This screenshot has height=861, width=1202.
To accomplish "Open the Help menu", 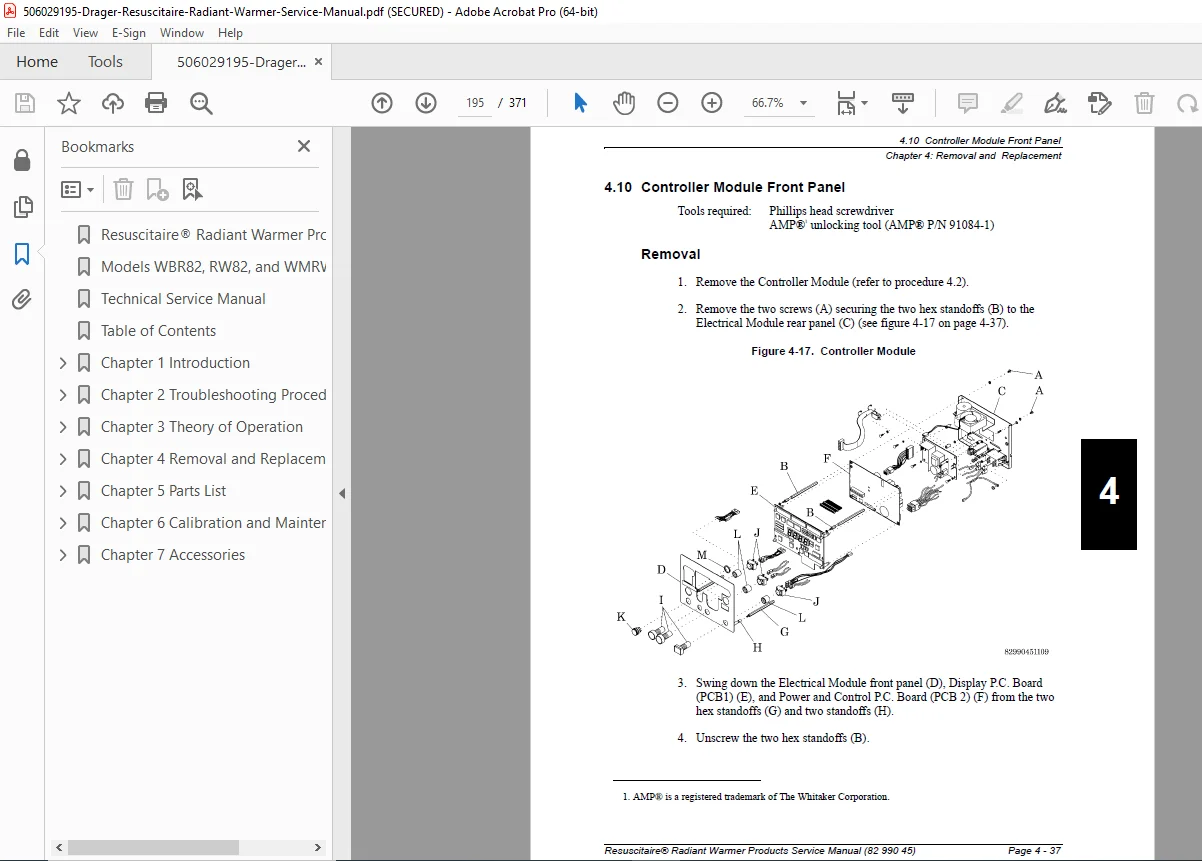I will [x=230, y=33].
